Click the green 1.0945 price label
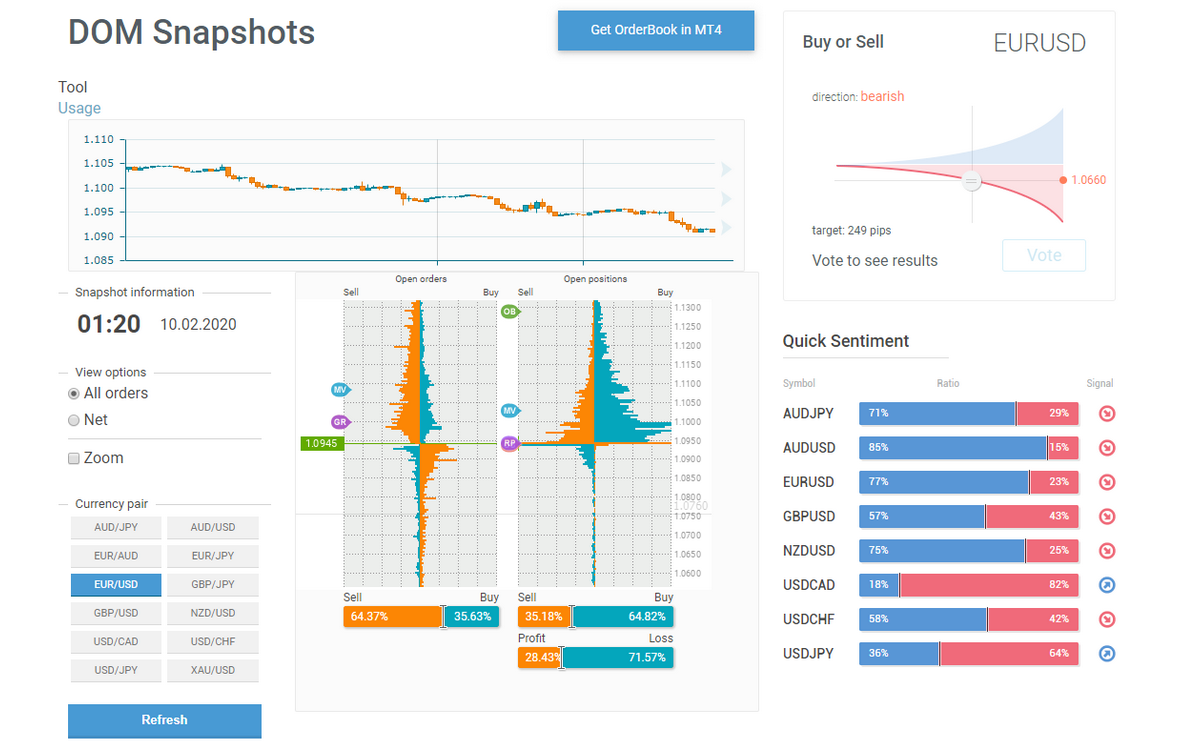 coord(321,442)
